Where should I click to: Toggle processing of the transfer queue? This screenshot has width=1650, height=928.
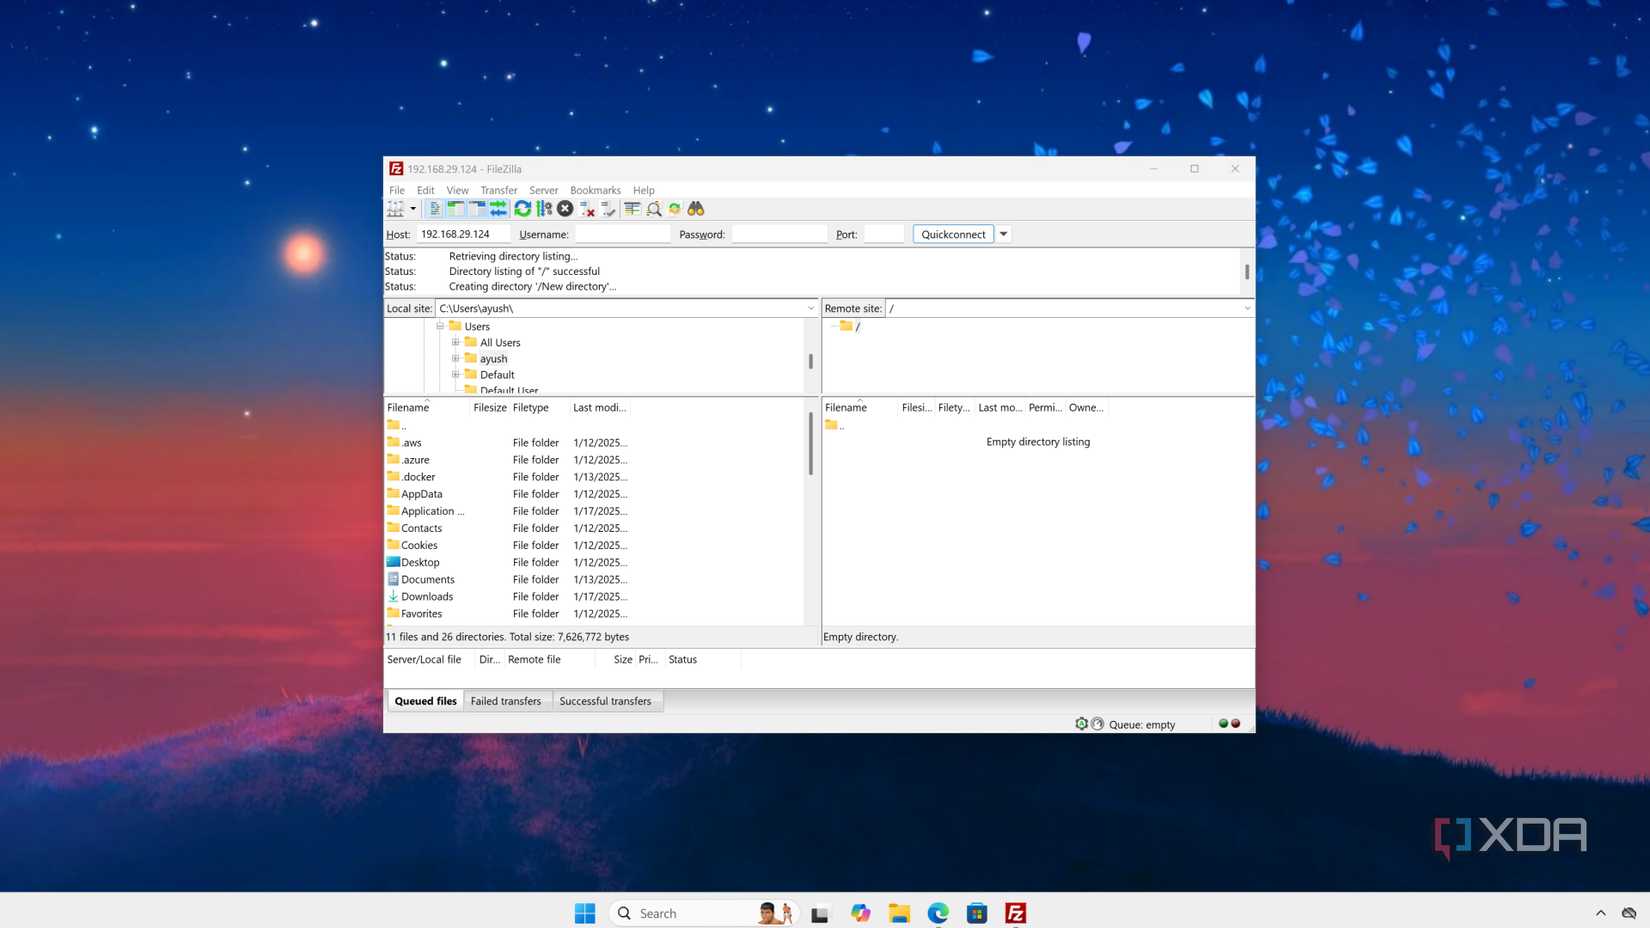544,209
